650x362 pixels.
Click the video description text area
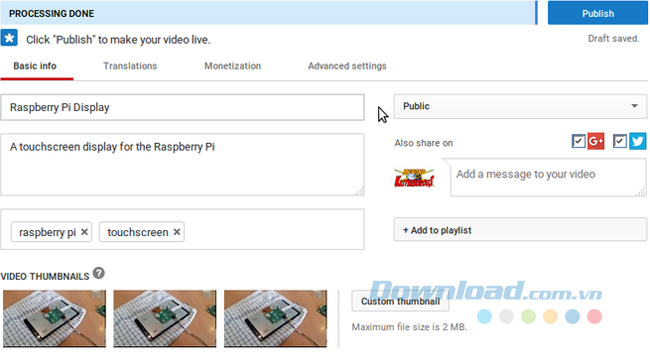click(x=182, y=165)
